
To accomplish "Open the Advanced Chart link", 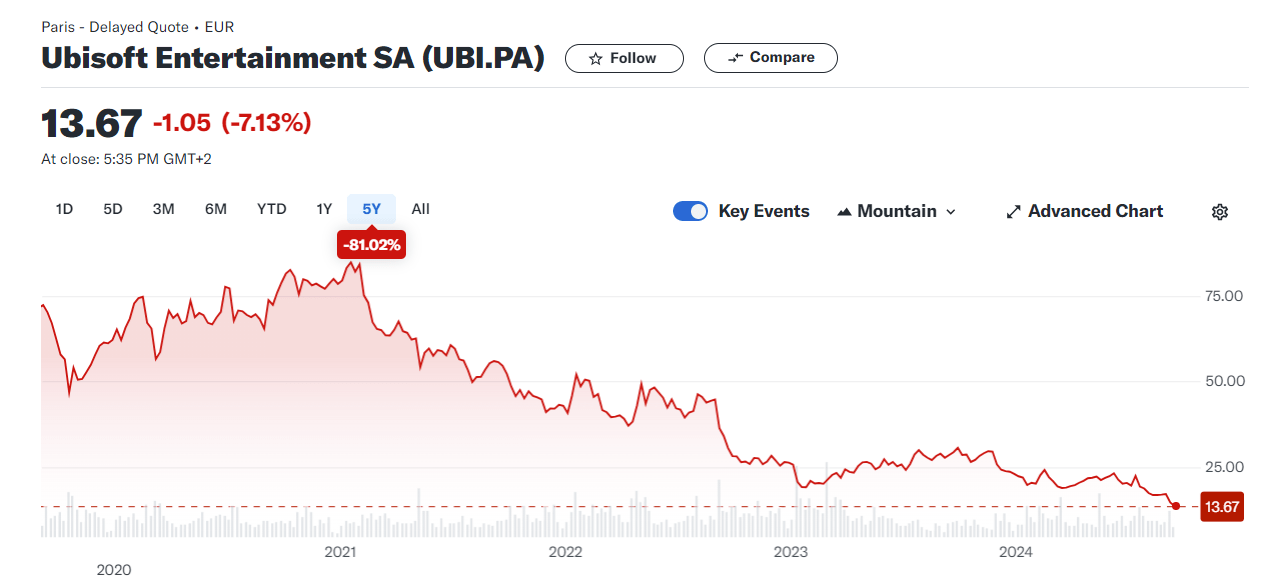I will [1085, 211].
